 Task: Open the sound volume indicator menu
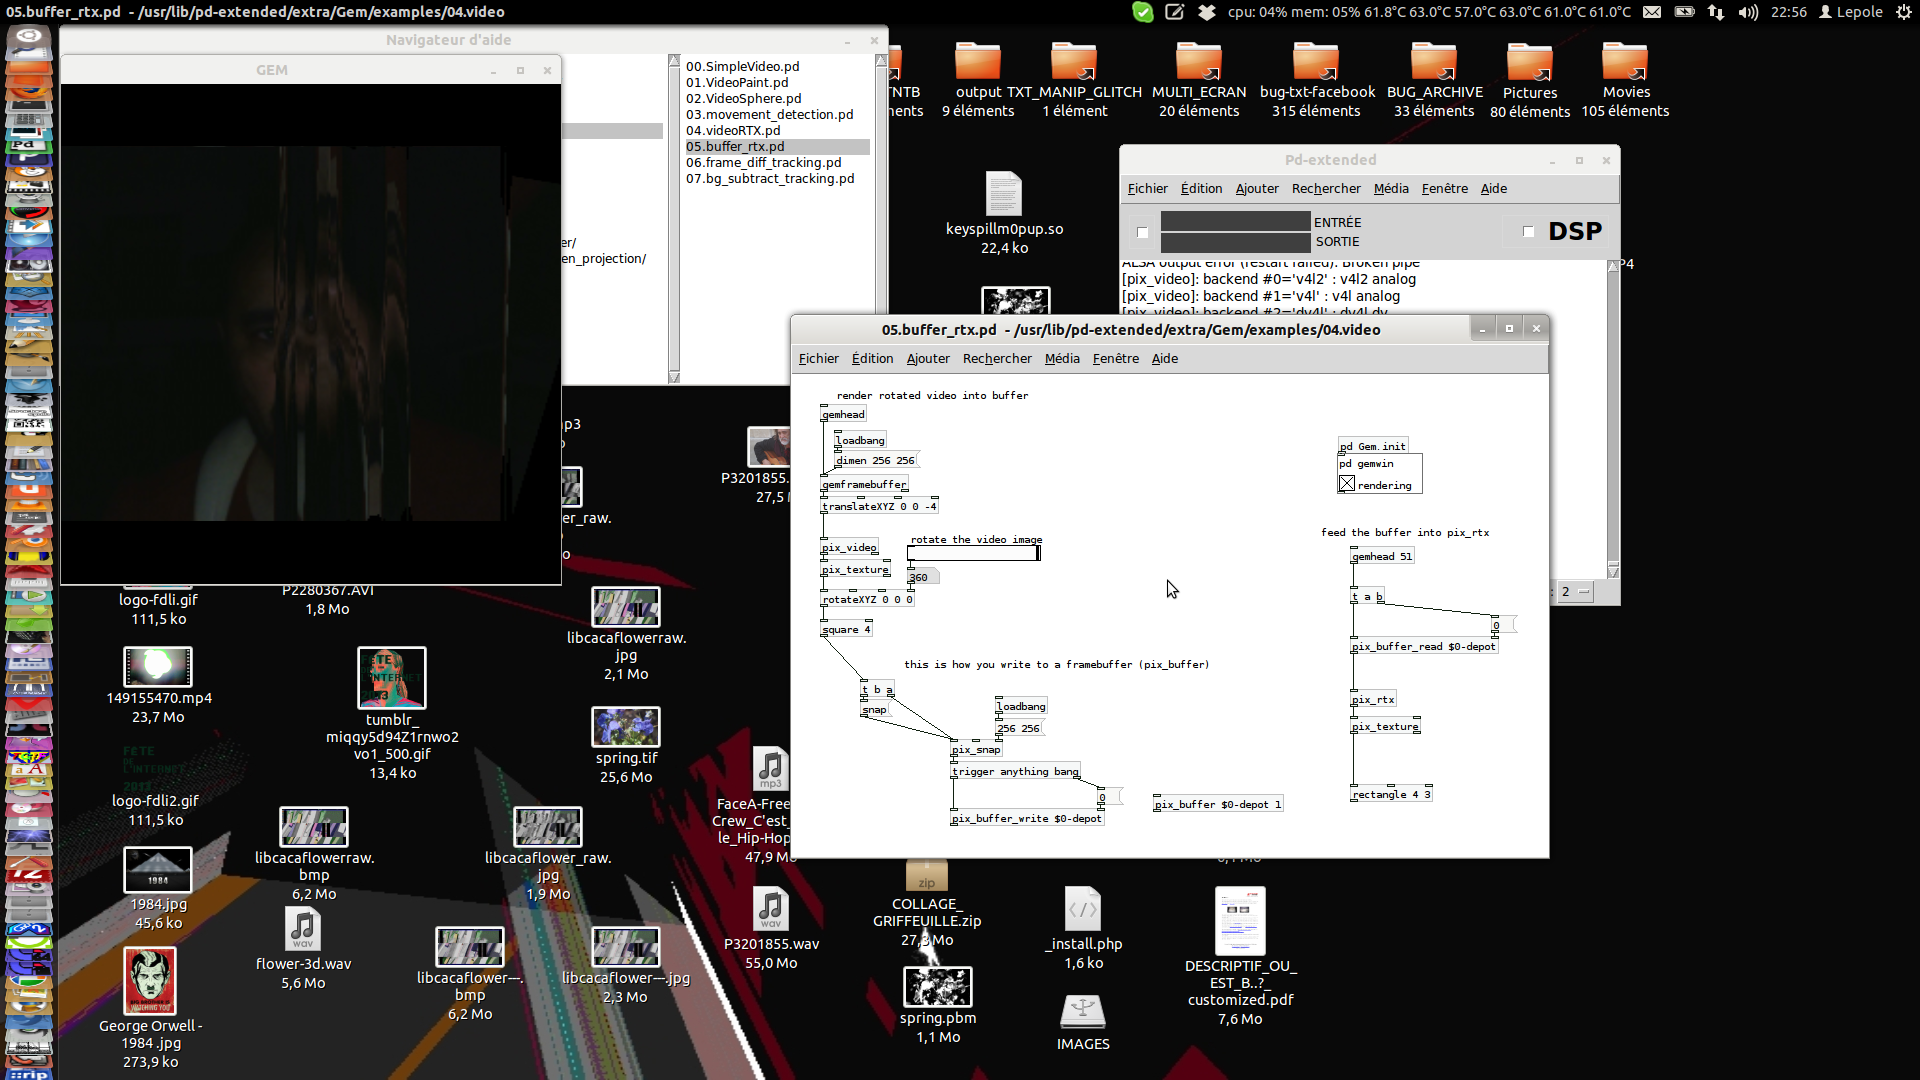pyautogui.click(x=1748, y=12)
